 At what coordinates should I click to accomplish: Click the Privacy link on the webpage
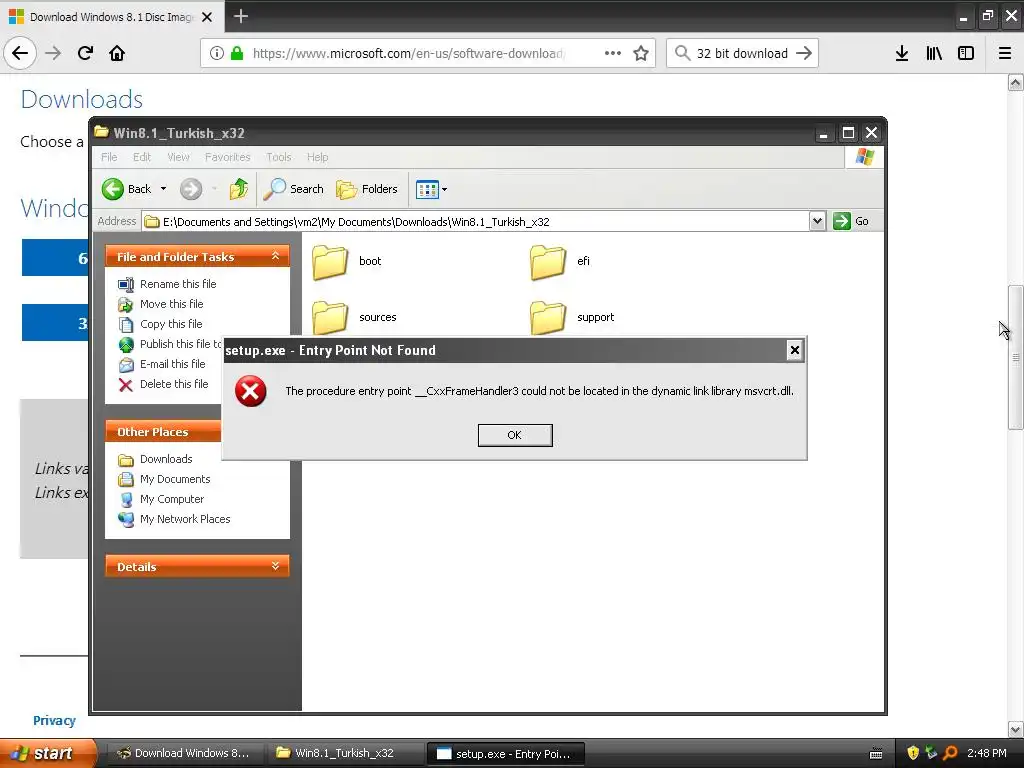pyautogui.click(x=54, y=720)
